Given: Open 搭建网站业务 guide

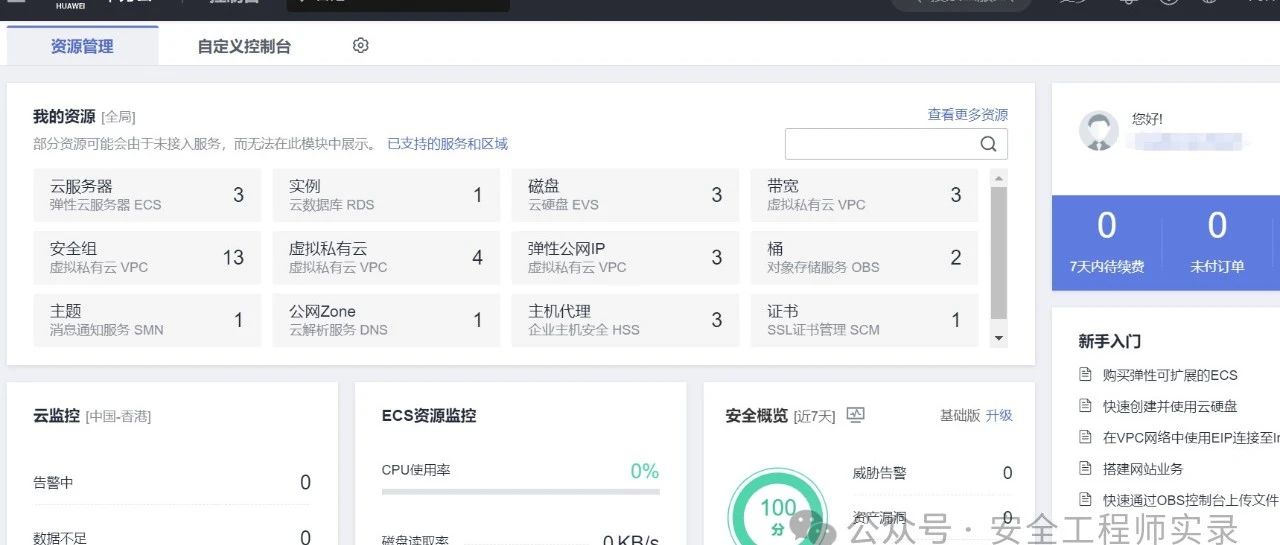Looking at the screenshot, I should pyautogui.click(x=1143, y=468).
